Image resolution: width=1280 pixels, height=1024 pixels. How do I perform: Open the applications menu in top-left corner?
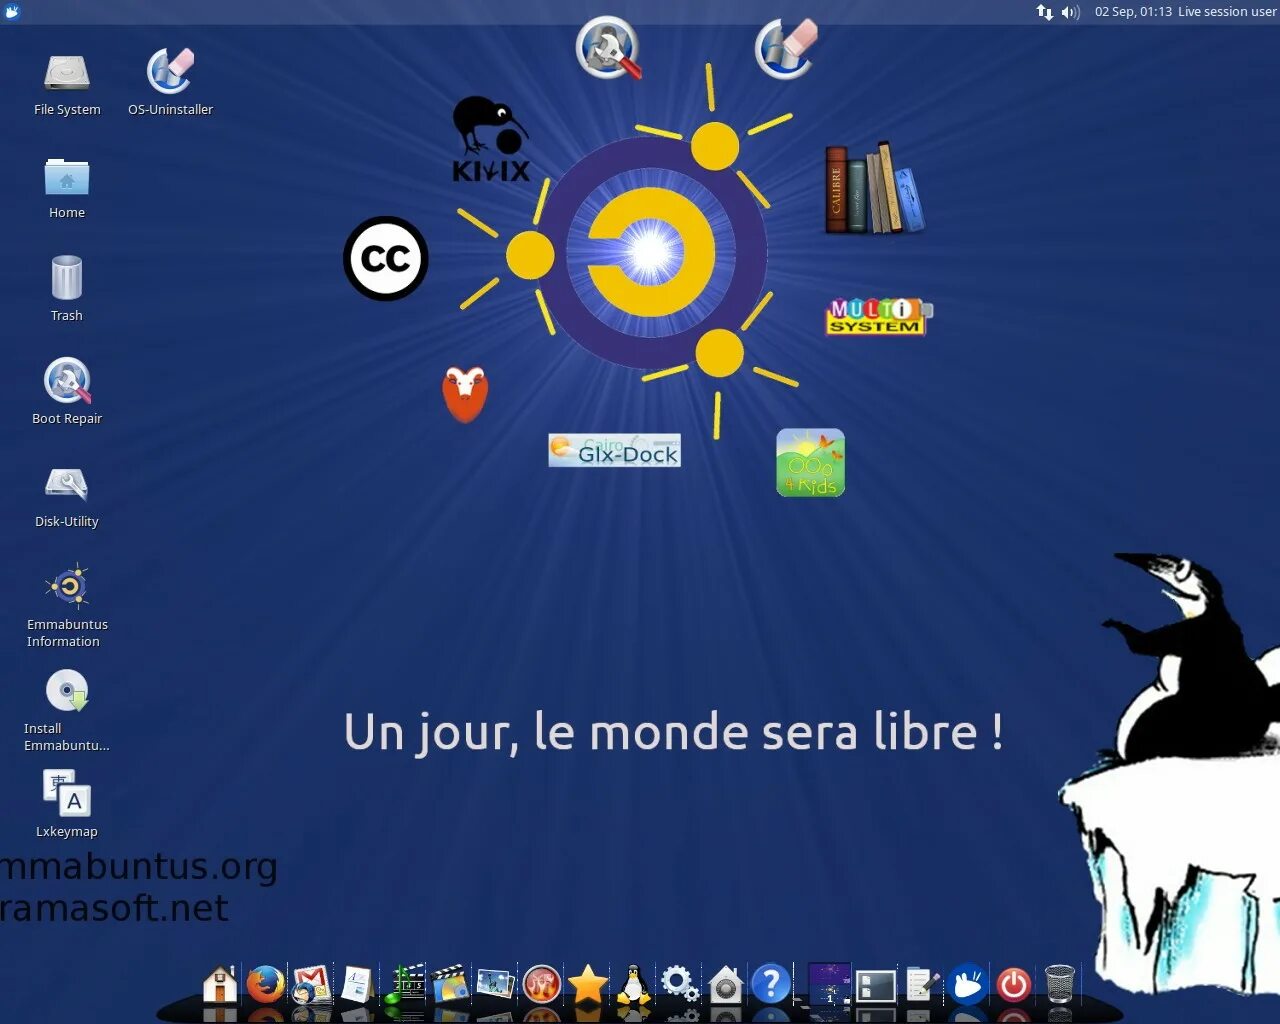(11, 11)
